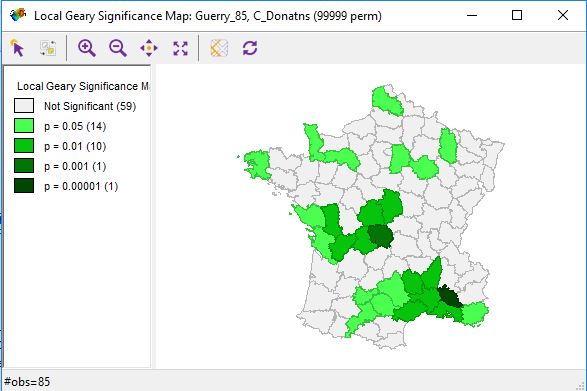Activate the Pan map tool
Screen dimensions: 587x391
pyautogui.click(x=149, y=48)
